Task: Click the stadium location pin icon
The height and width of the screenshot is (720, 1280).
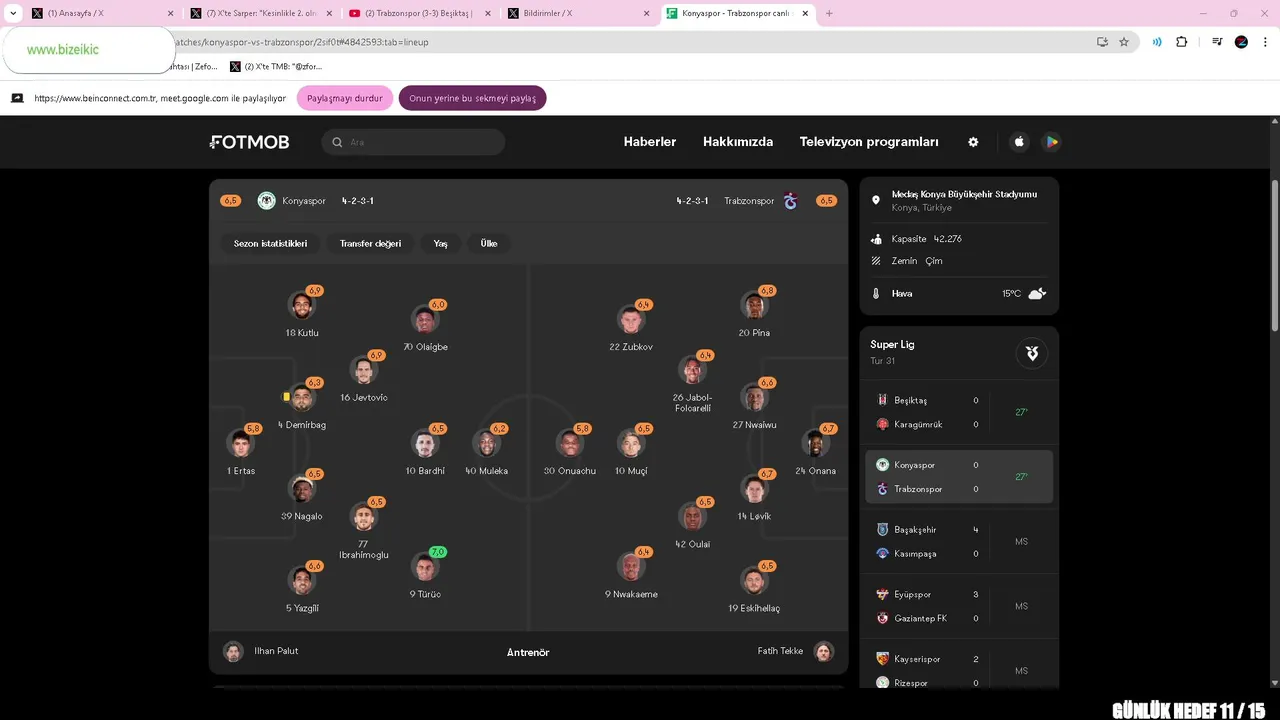Action: [x=876, y=200]
